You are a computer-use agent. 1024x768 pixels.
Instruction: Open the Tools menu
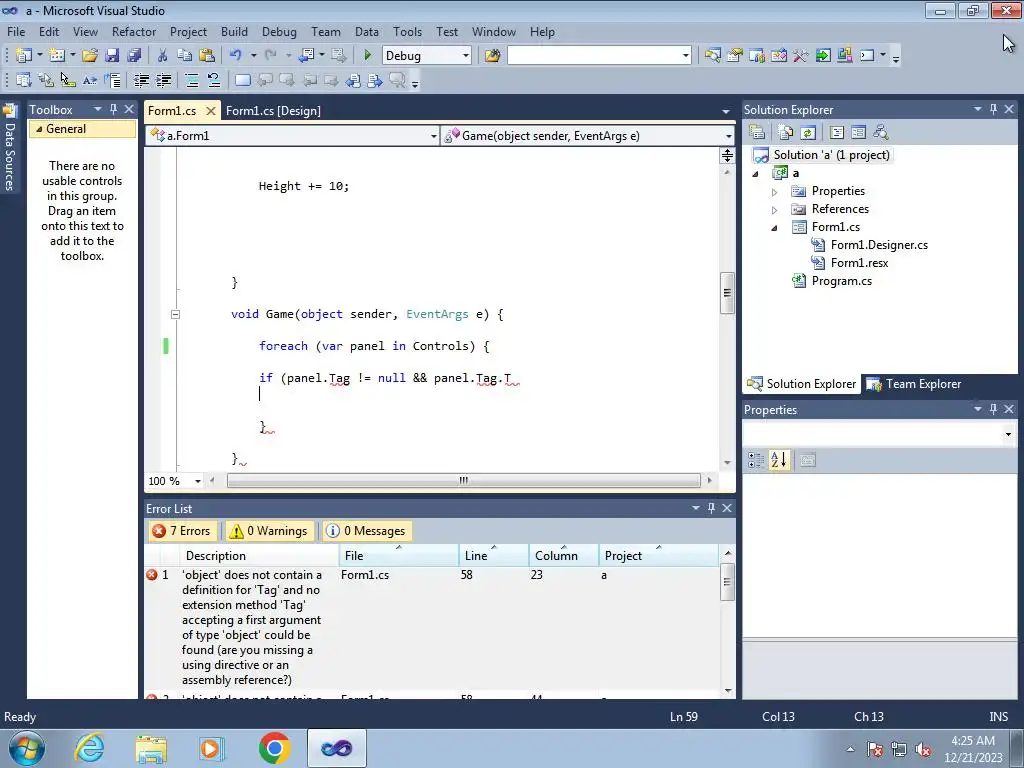tap(408, 31)
